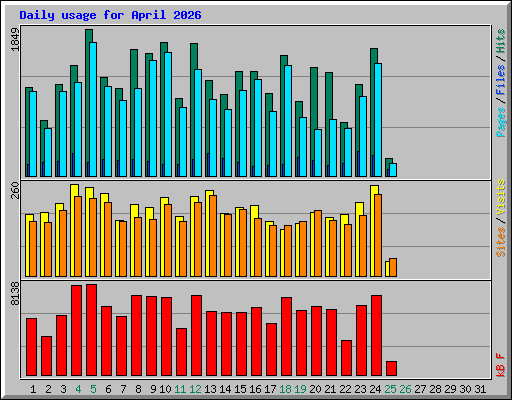Select green day 25 axis label
512x400 pixels.
(x=390, y=389)
